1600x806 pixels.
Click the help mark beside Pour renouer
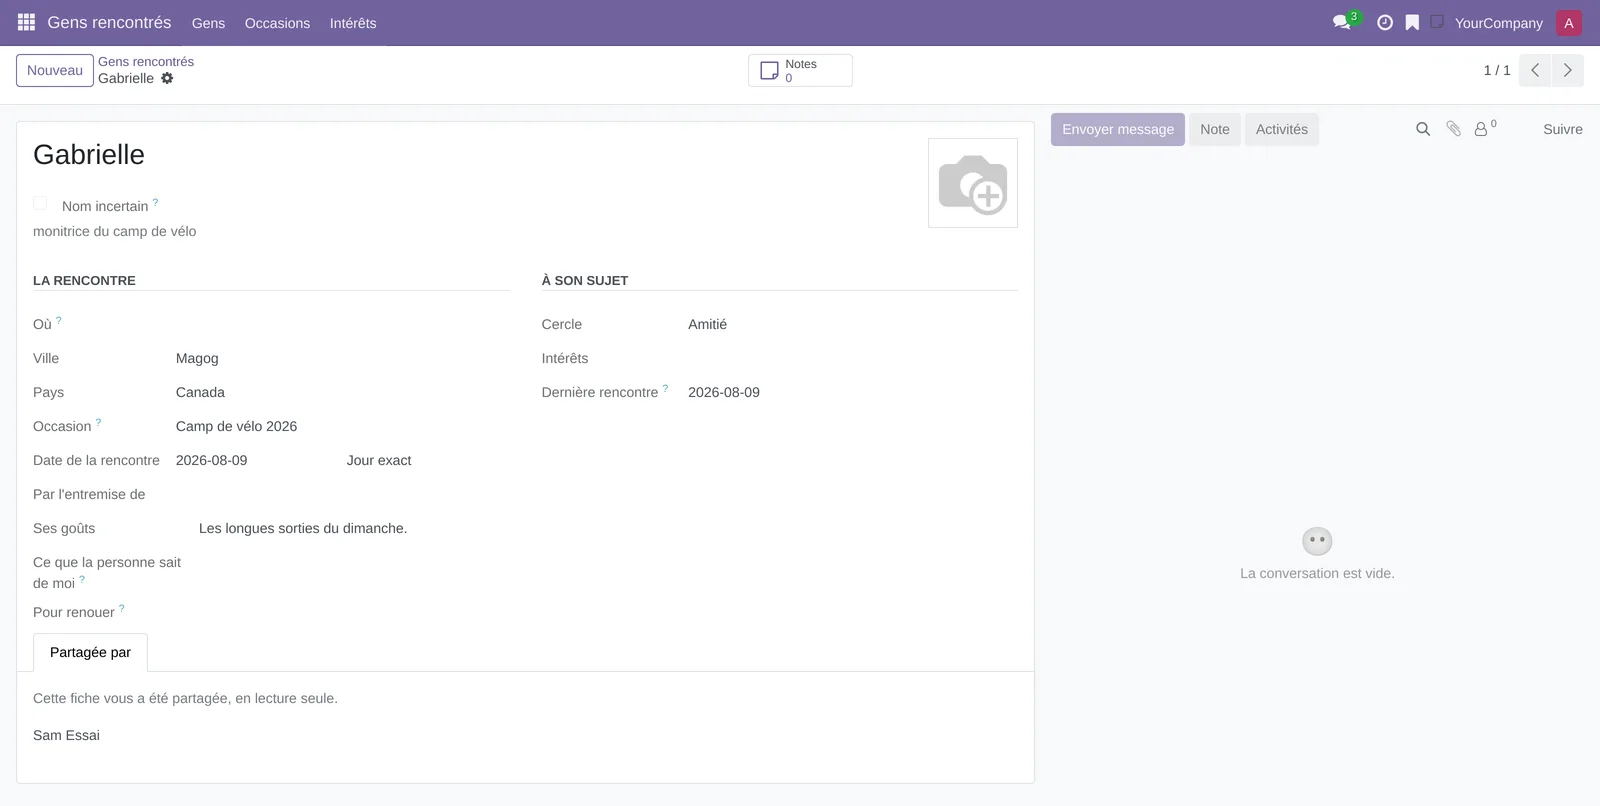pos(122,608)
